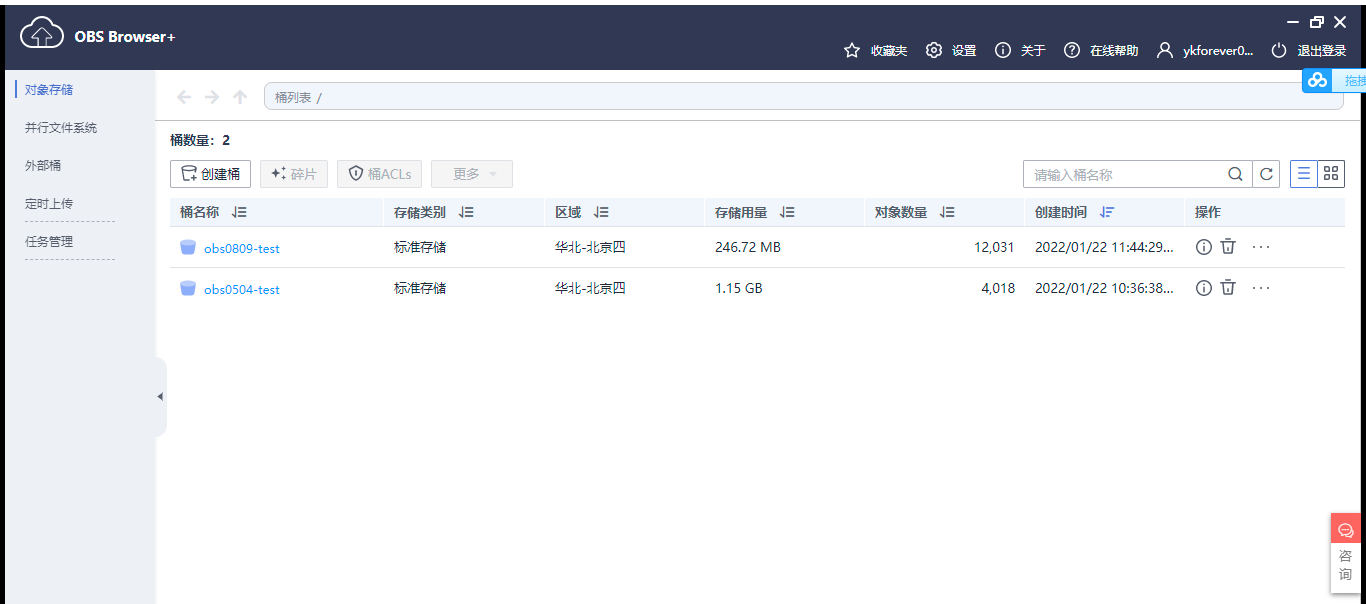Click 华北-北京四 in obs0504-test row
Image resolution: width=1366 pixels, height=604 pixels.
click(x=590, y=288)
